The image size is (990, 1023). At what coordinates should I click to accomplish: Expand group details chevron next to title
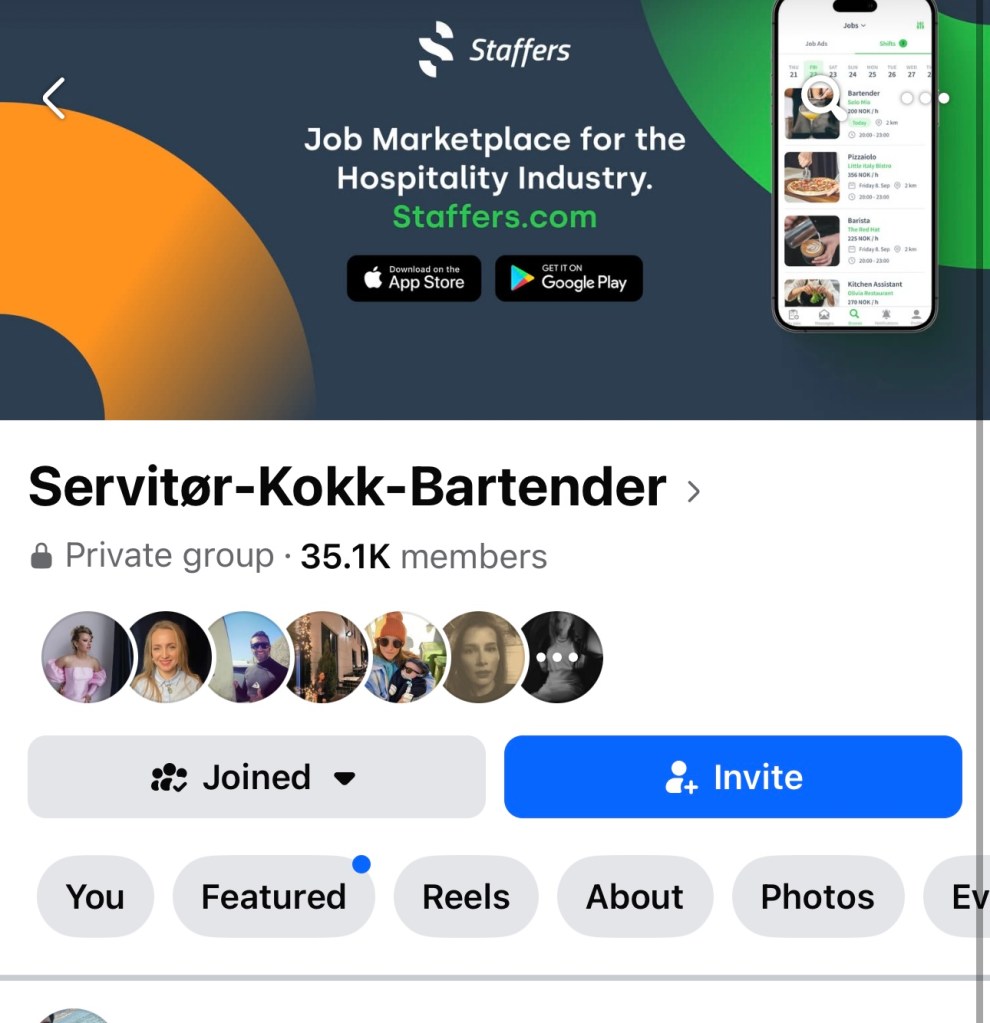(693, 491)
